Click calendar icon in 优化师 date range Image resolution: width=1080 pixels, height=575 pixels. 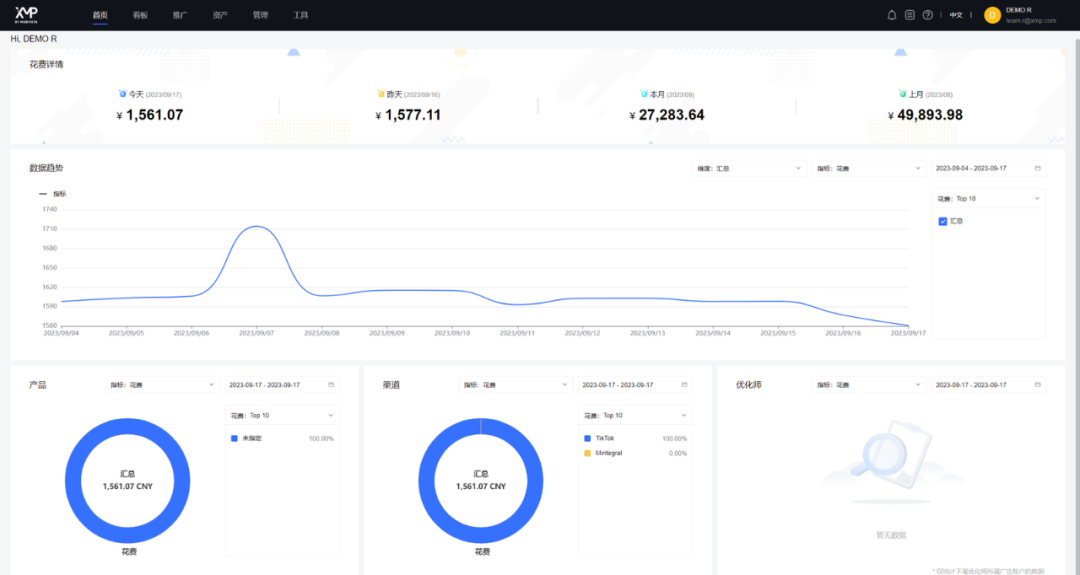coord(1037,385)
